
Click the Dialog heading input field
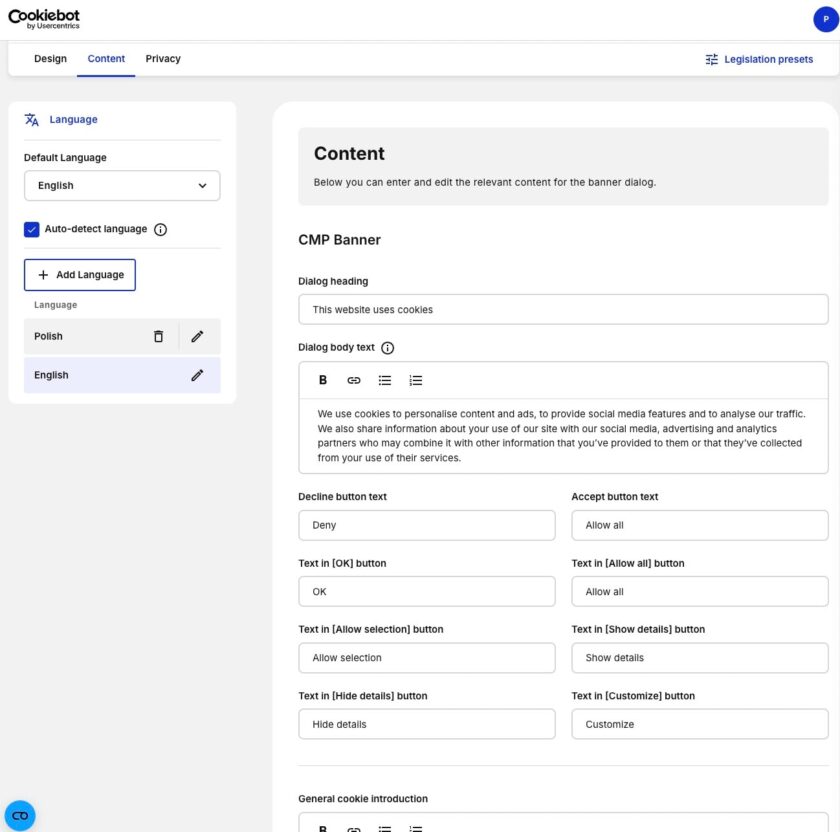tap(563, 309)
